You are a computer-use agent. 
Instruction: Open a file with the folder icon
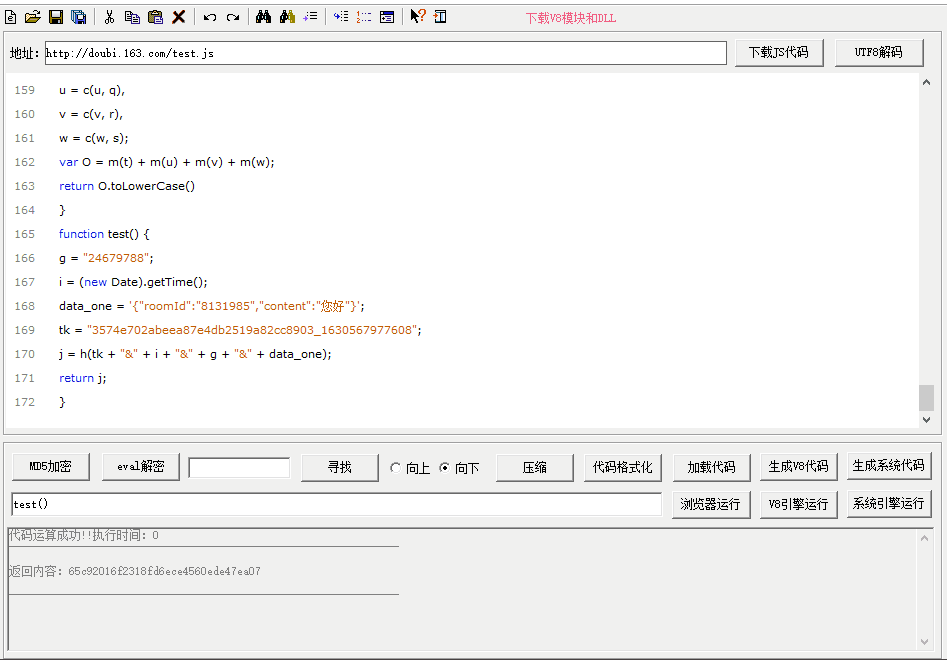pos(33,17)
